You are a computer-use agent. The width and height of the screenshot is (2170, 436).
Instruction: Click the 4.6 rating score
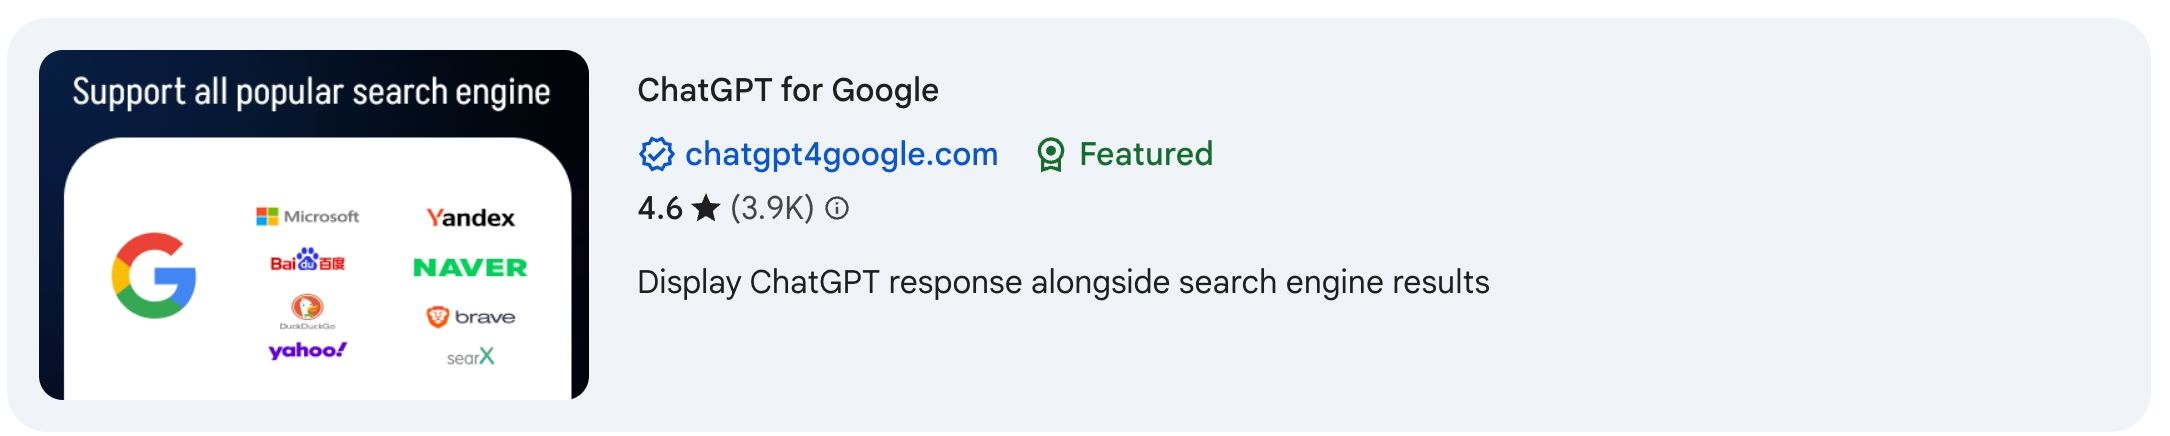click(x=660, y=208)
